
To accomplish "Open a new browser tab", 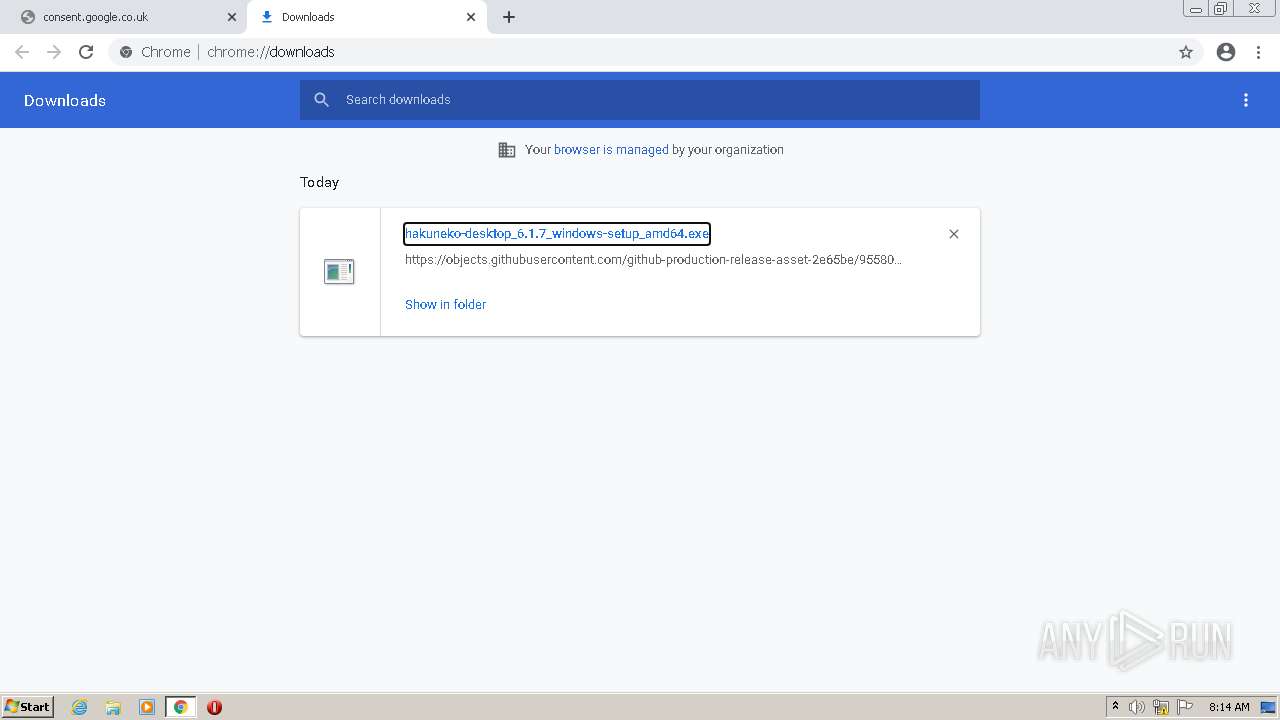I will [508, 17].
